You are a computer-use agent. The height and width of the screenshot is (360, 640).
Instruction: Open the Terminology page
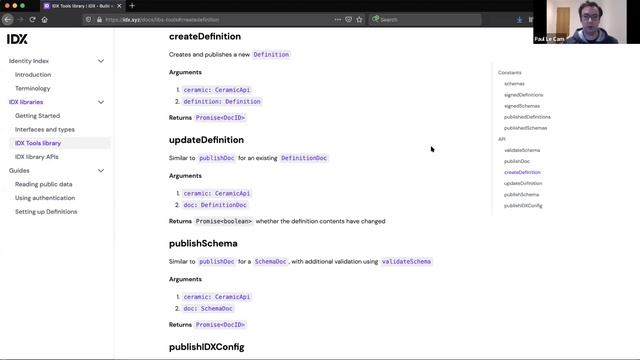point(33,89)
